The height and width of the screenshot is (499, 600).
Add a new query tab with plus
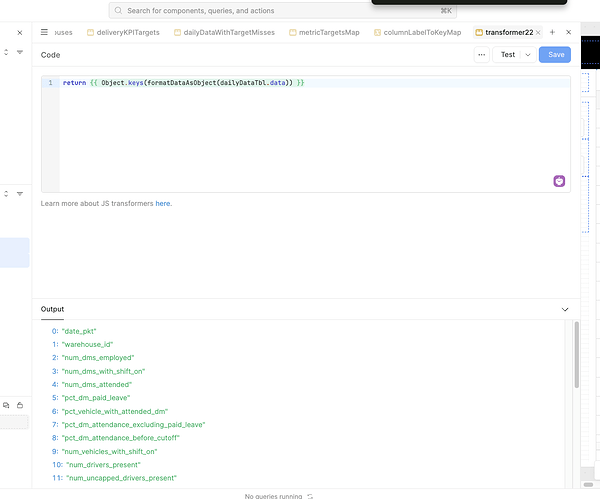click(x=552, y=32)
